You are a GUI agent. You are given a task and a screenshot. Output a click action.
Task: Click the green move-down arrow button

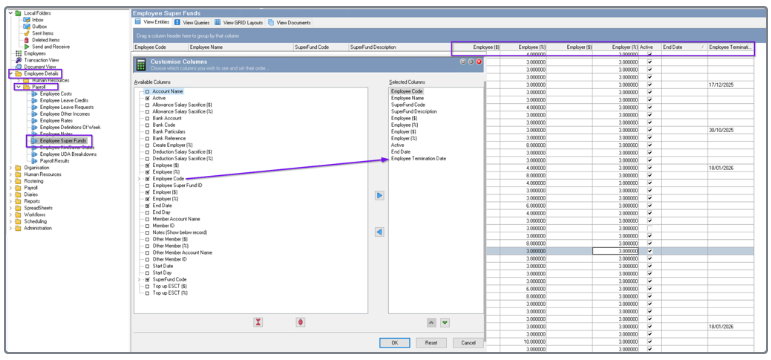click(445, 323)
